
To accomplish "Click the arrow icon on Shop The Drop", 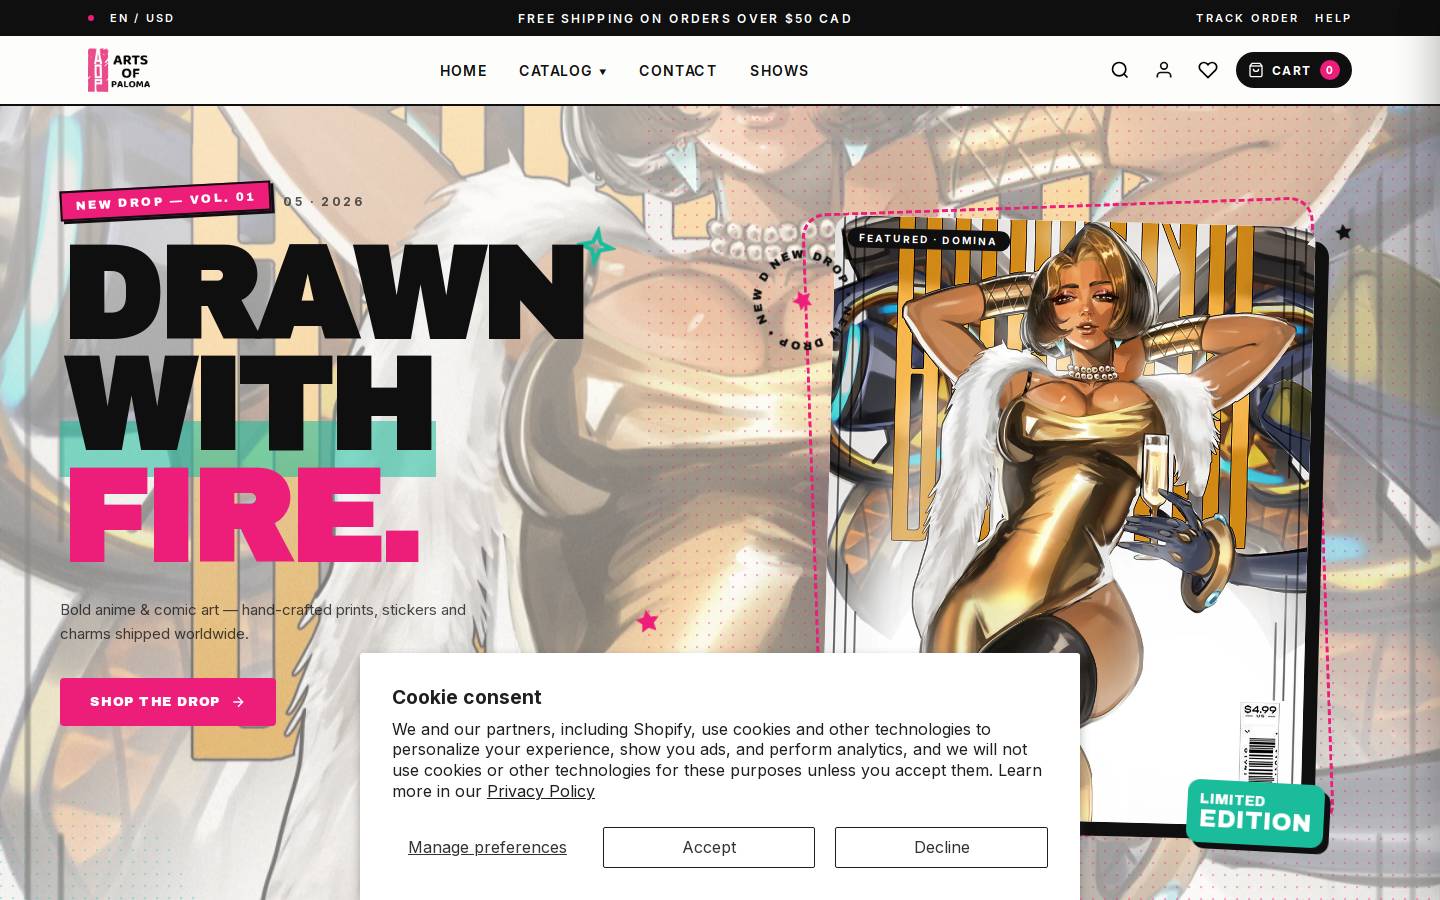I will (238, 702).
